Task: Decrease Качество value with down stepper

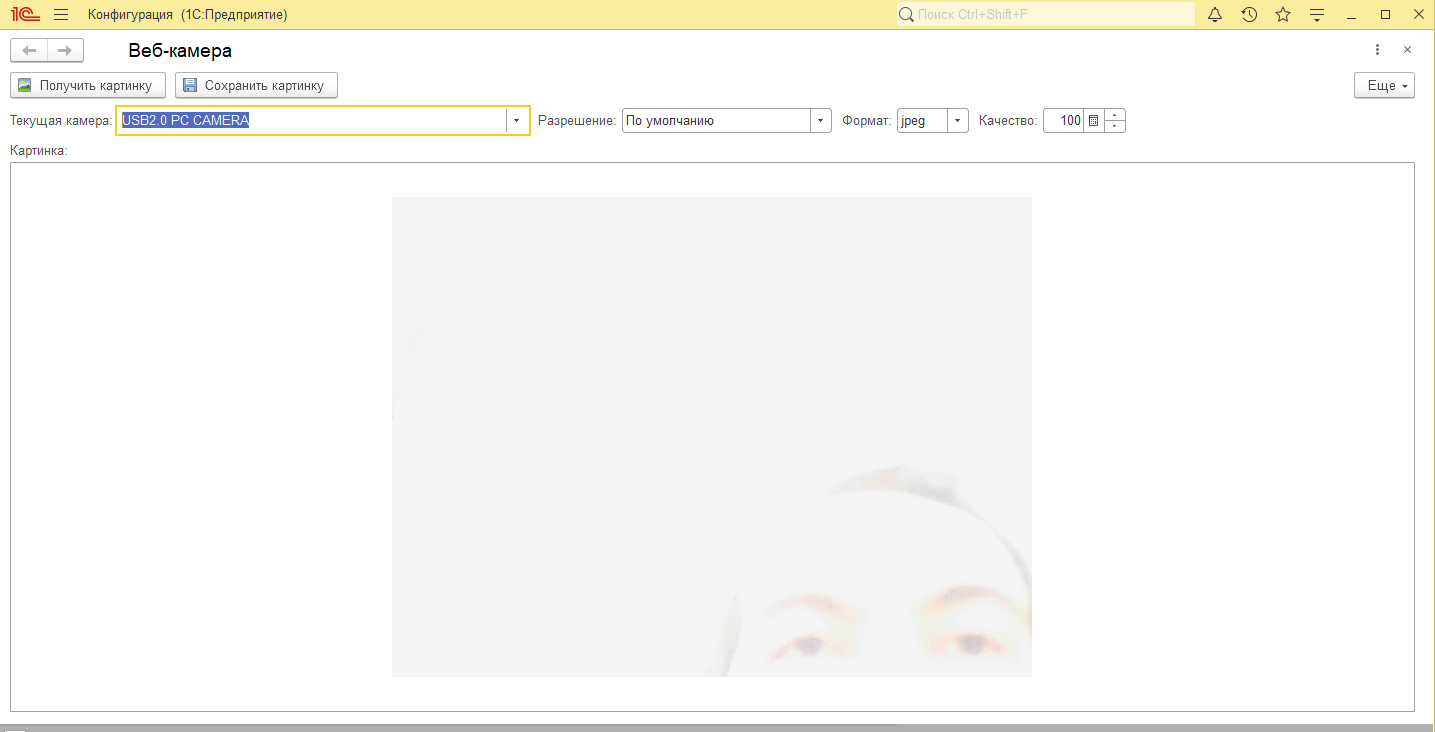Action: (x=1115, y=126)
